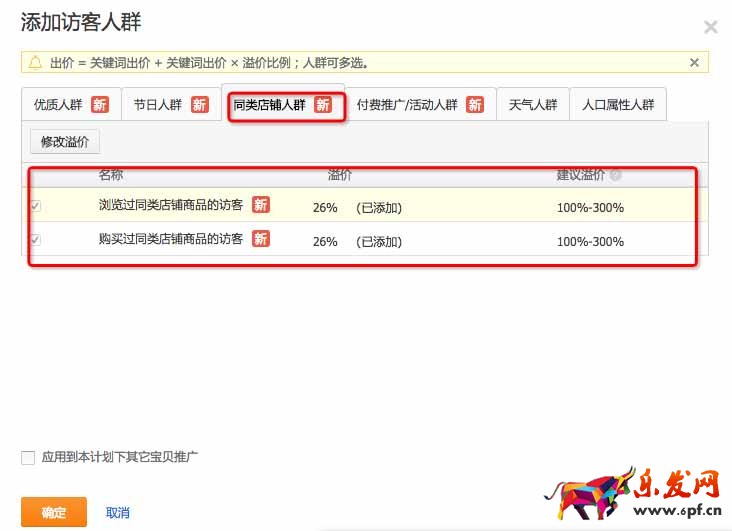Enable 应用到本计划下其它宝贝推广 checkbox
This screenshot has height=531, width=732.
pos(28,458)
